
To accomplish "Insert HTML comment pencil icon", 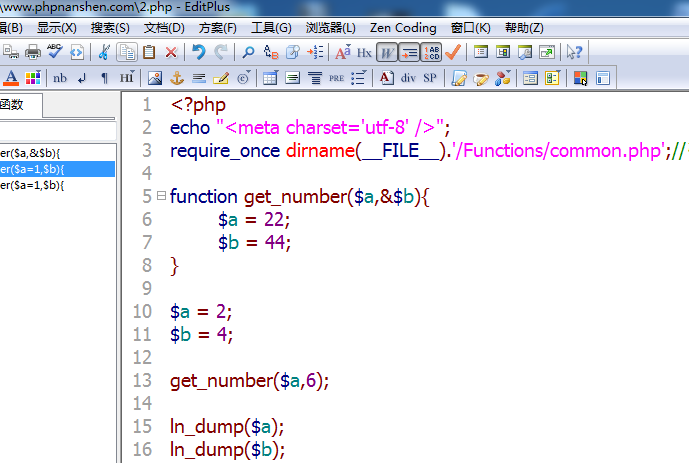I will pyautogui.click(x=221, y=78).
